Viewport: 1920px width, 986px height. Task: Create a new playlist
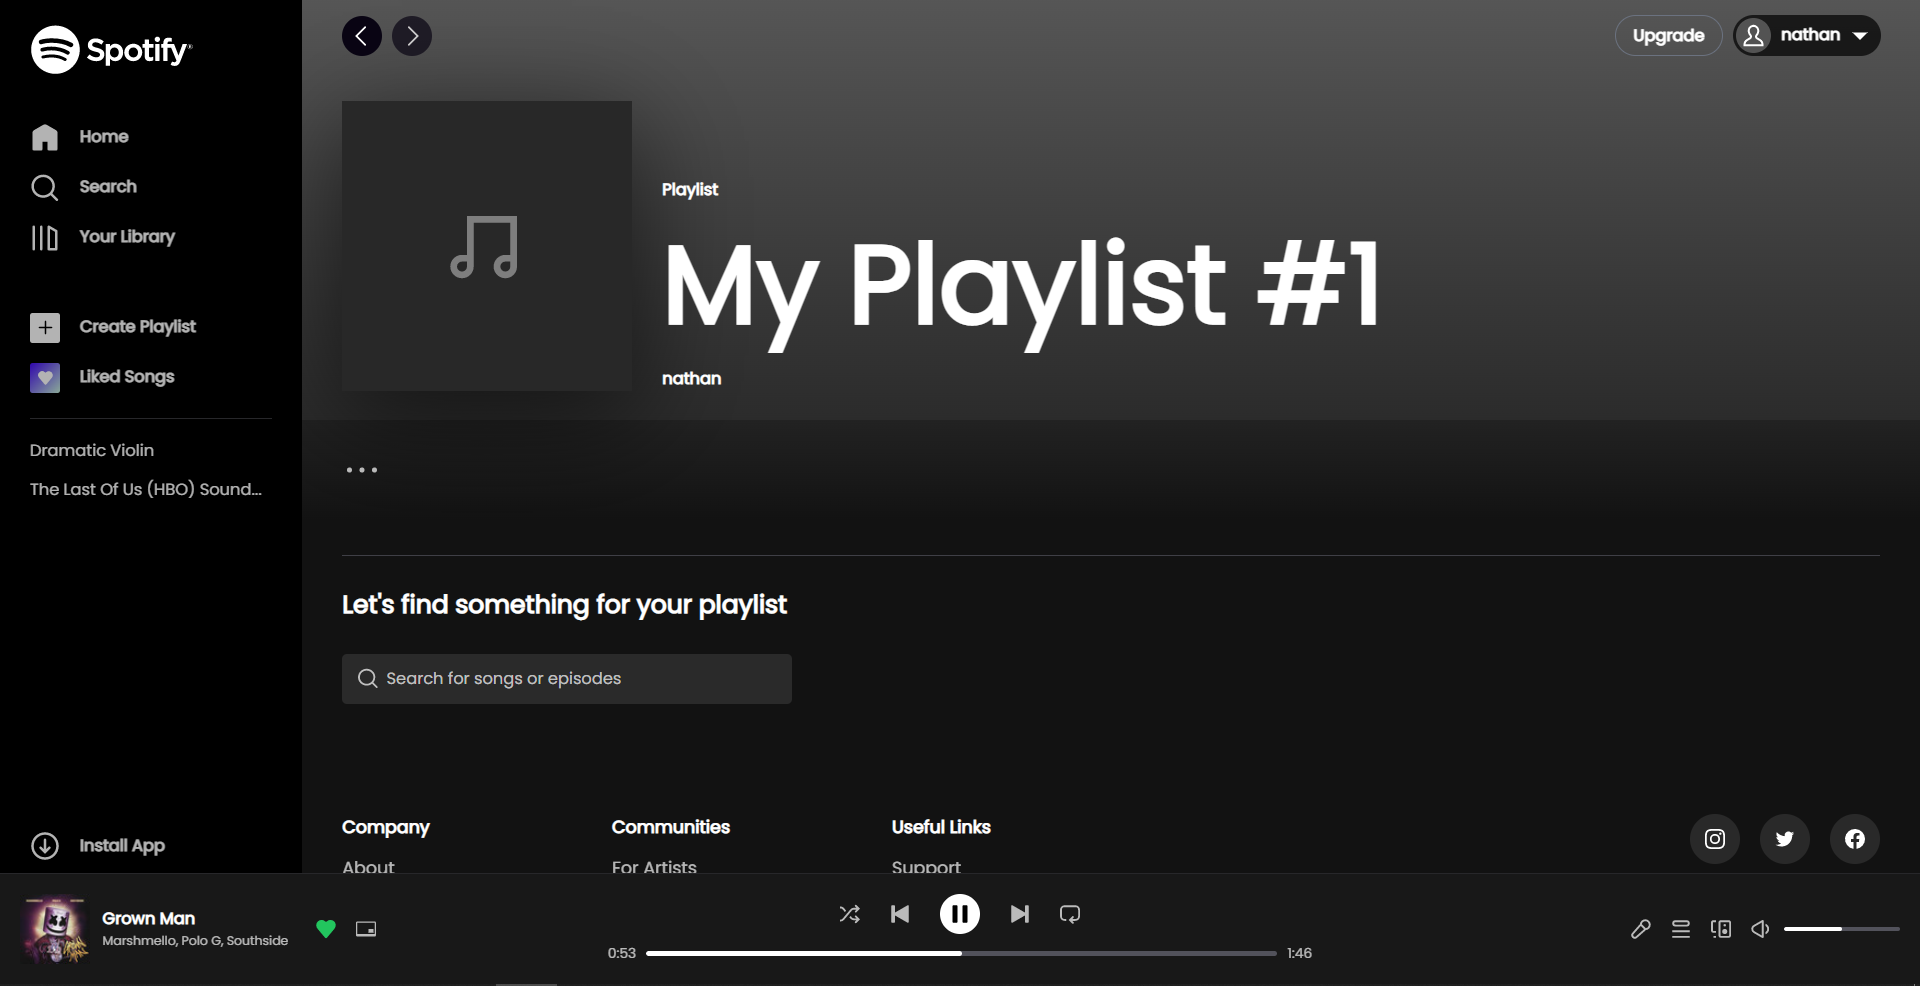pyautogui.click(x=137, y=327)
